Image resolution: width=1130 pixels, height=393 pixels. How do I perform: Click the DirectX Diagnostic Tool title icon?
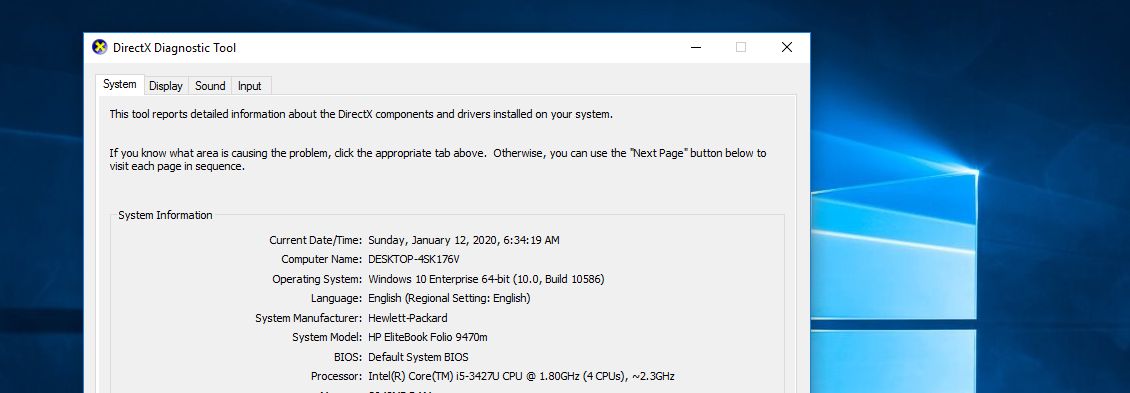click(x=99, y=48)
